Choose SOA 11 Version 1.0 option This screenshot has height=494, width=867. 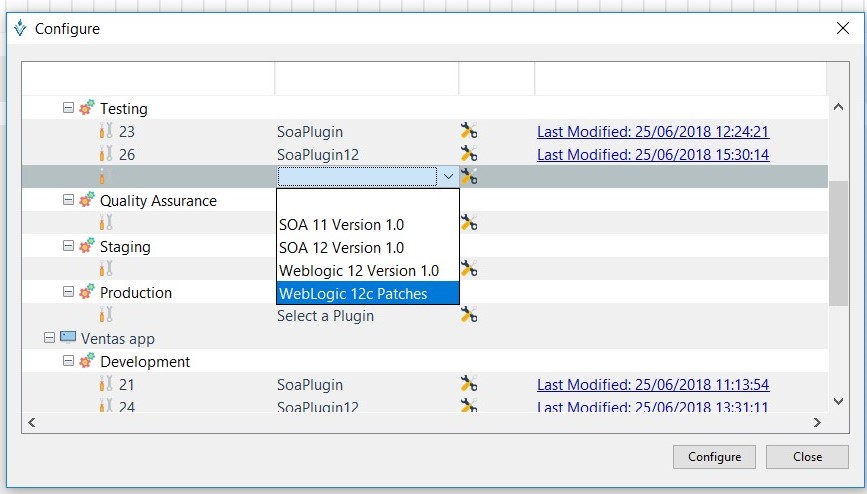click(x=368, y=225)
